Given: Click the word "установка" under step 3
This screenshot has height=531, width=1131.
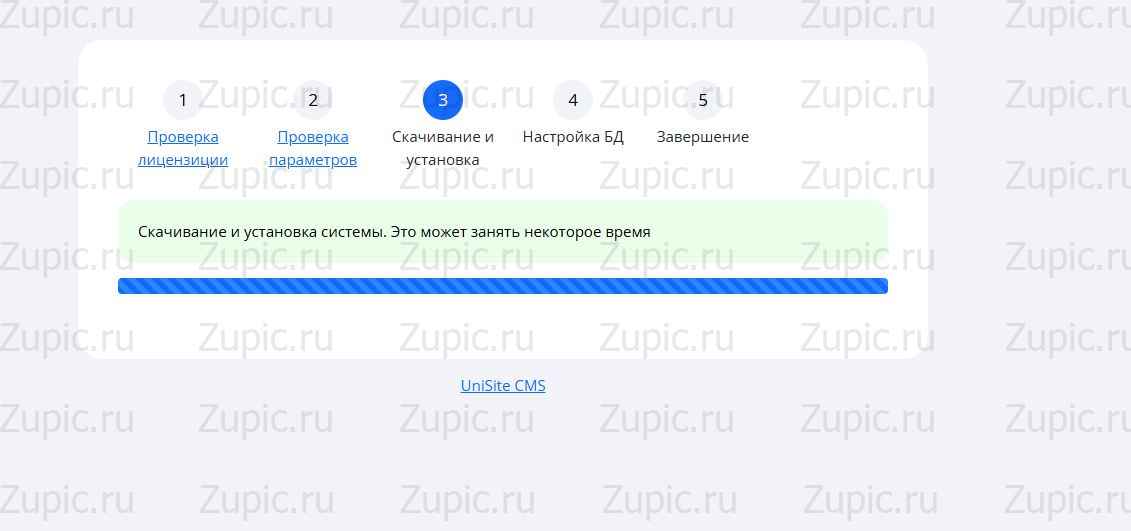Looking at the screenshot, I should [443, 160].
